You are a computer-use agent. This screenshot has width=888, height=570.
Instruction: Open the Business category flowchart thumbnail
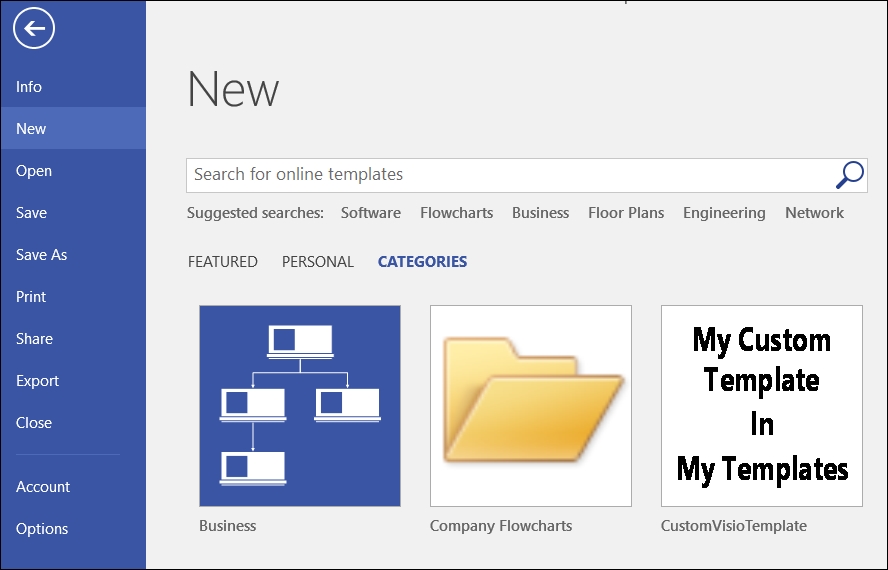(x=300, y=406)
